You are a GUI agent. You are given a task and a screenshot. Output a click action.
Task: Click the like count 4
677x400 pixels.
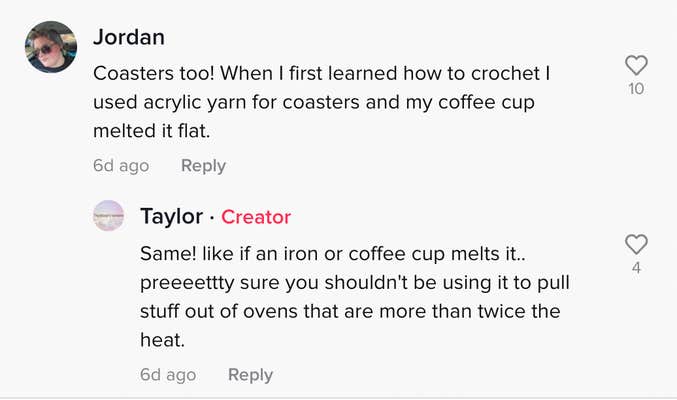[x=636, y=268]
